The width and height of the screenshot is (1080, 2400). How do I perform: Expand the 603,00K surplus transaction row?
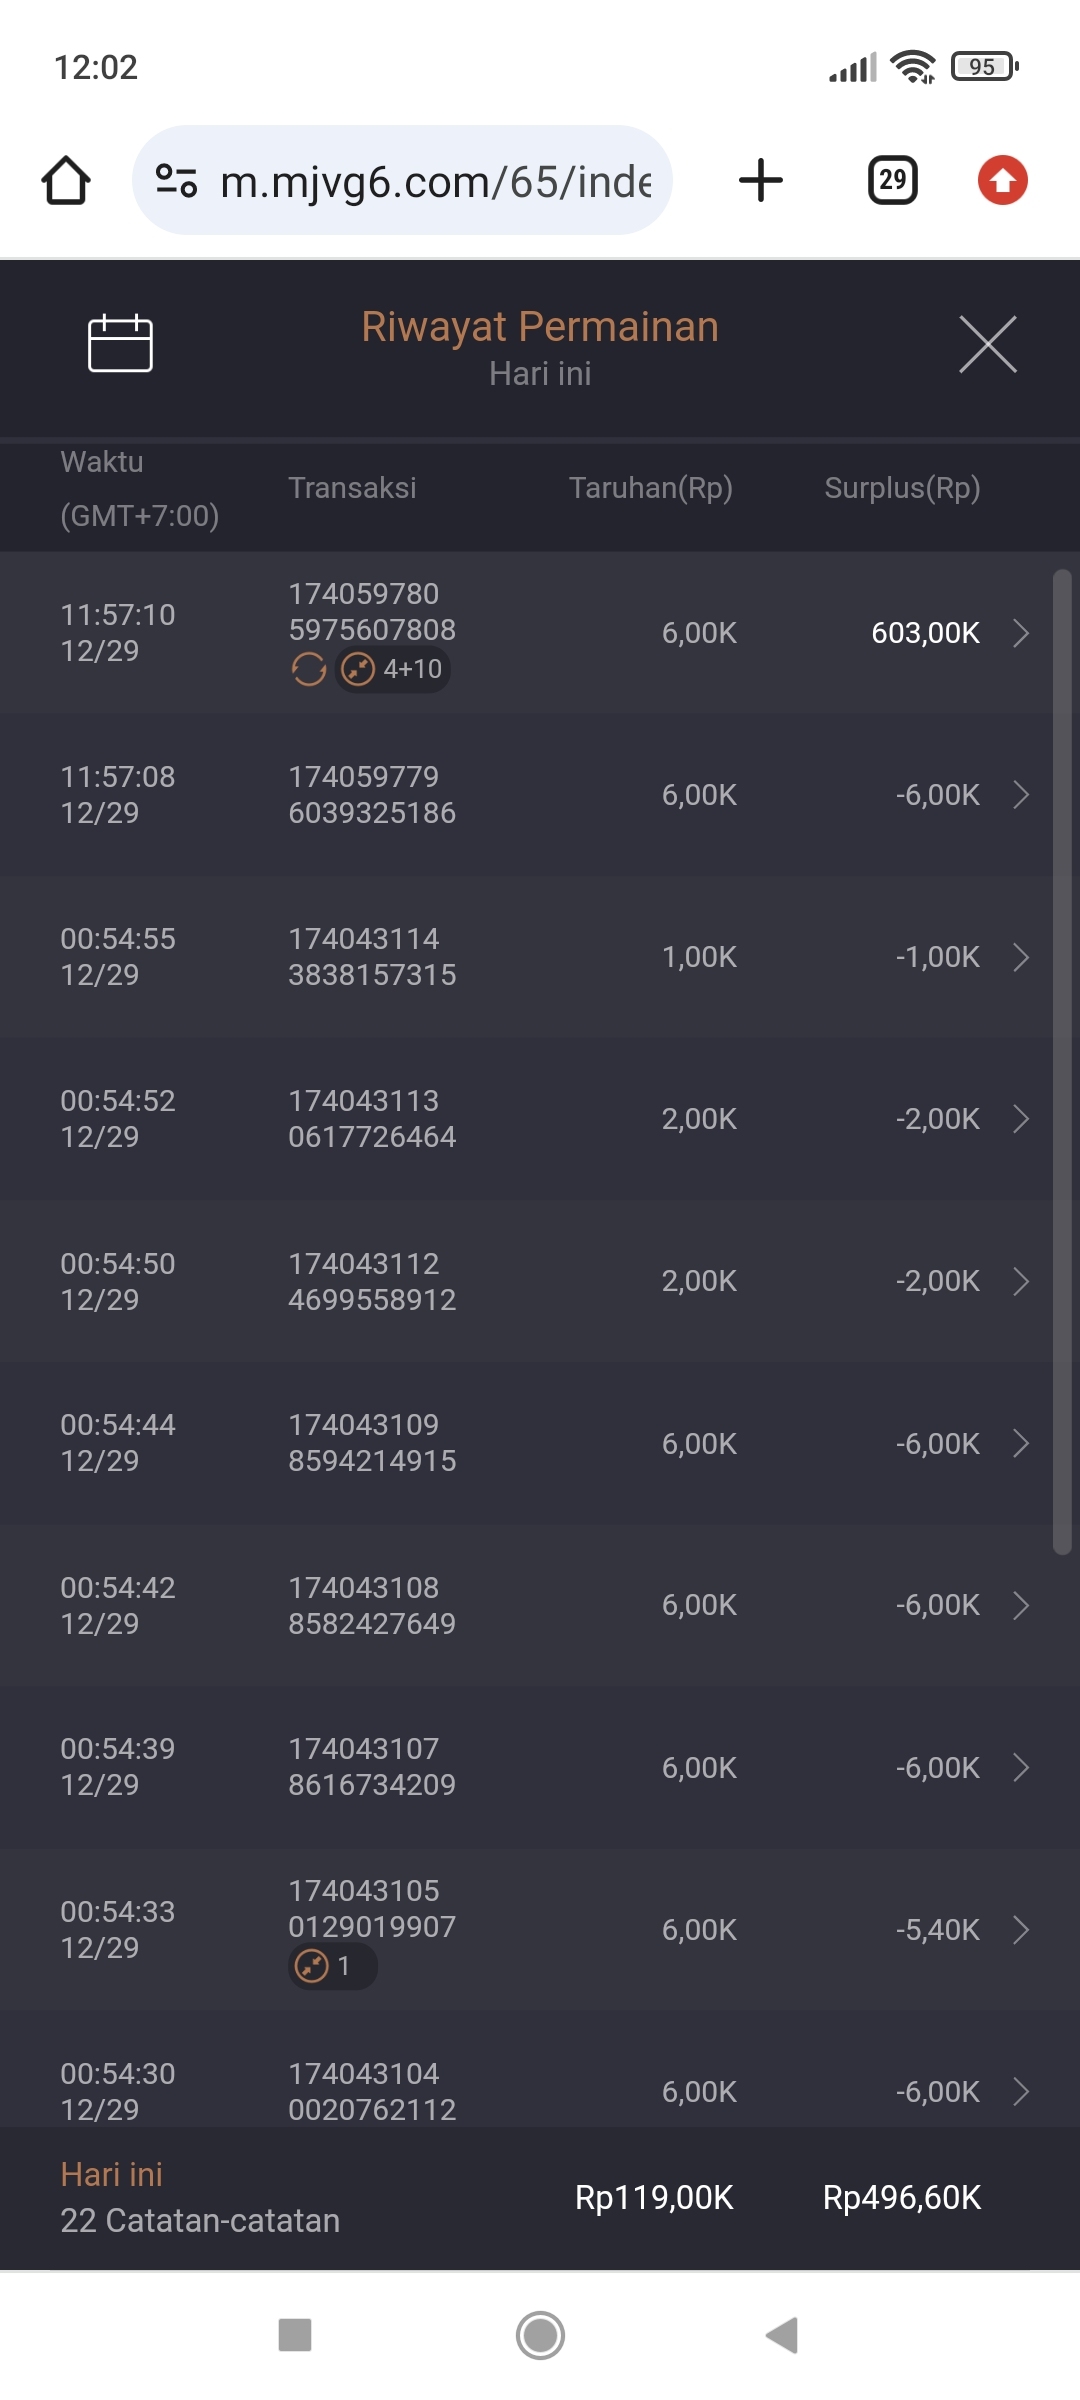1020,633
